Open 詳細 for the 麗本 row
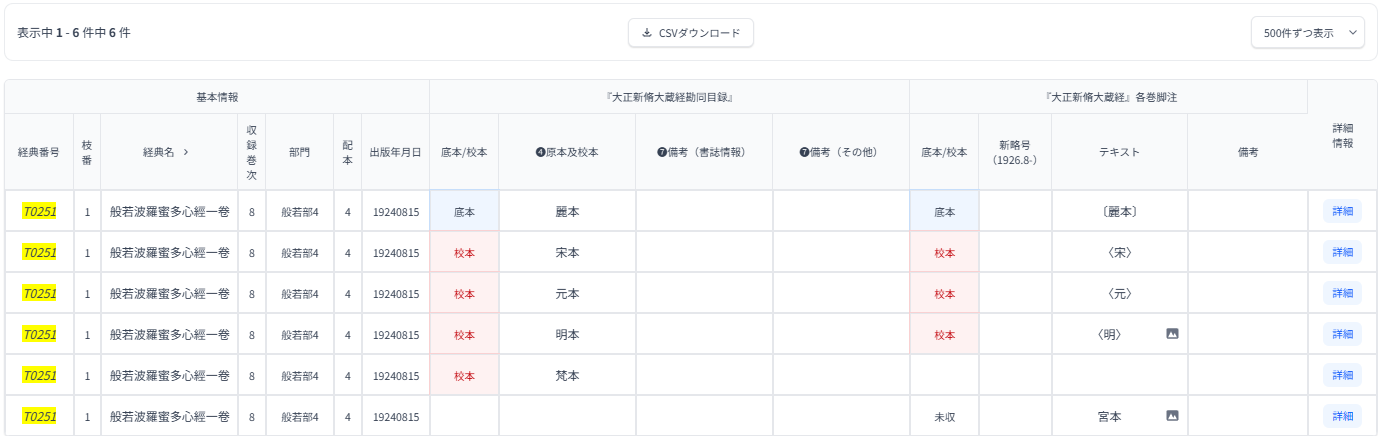This screenshot has width=1378, height=436. coord(1341,212)
